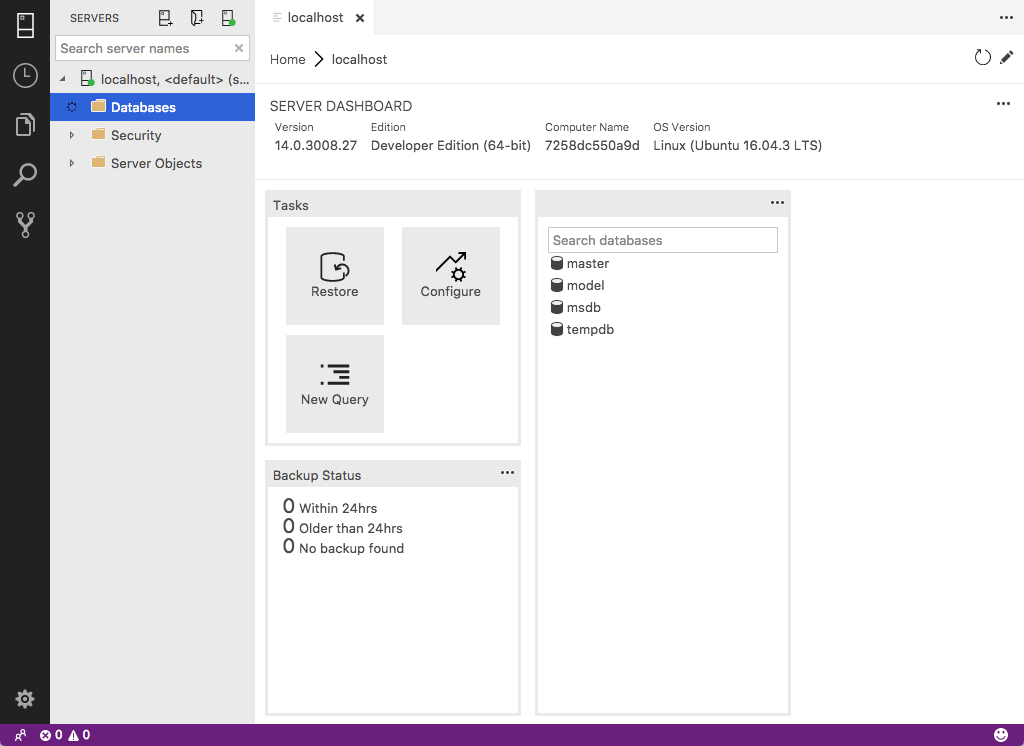Create a new server group
Image resolution: width=1024 pixels, height=746 pixels.
(196, 17)
